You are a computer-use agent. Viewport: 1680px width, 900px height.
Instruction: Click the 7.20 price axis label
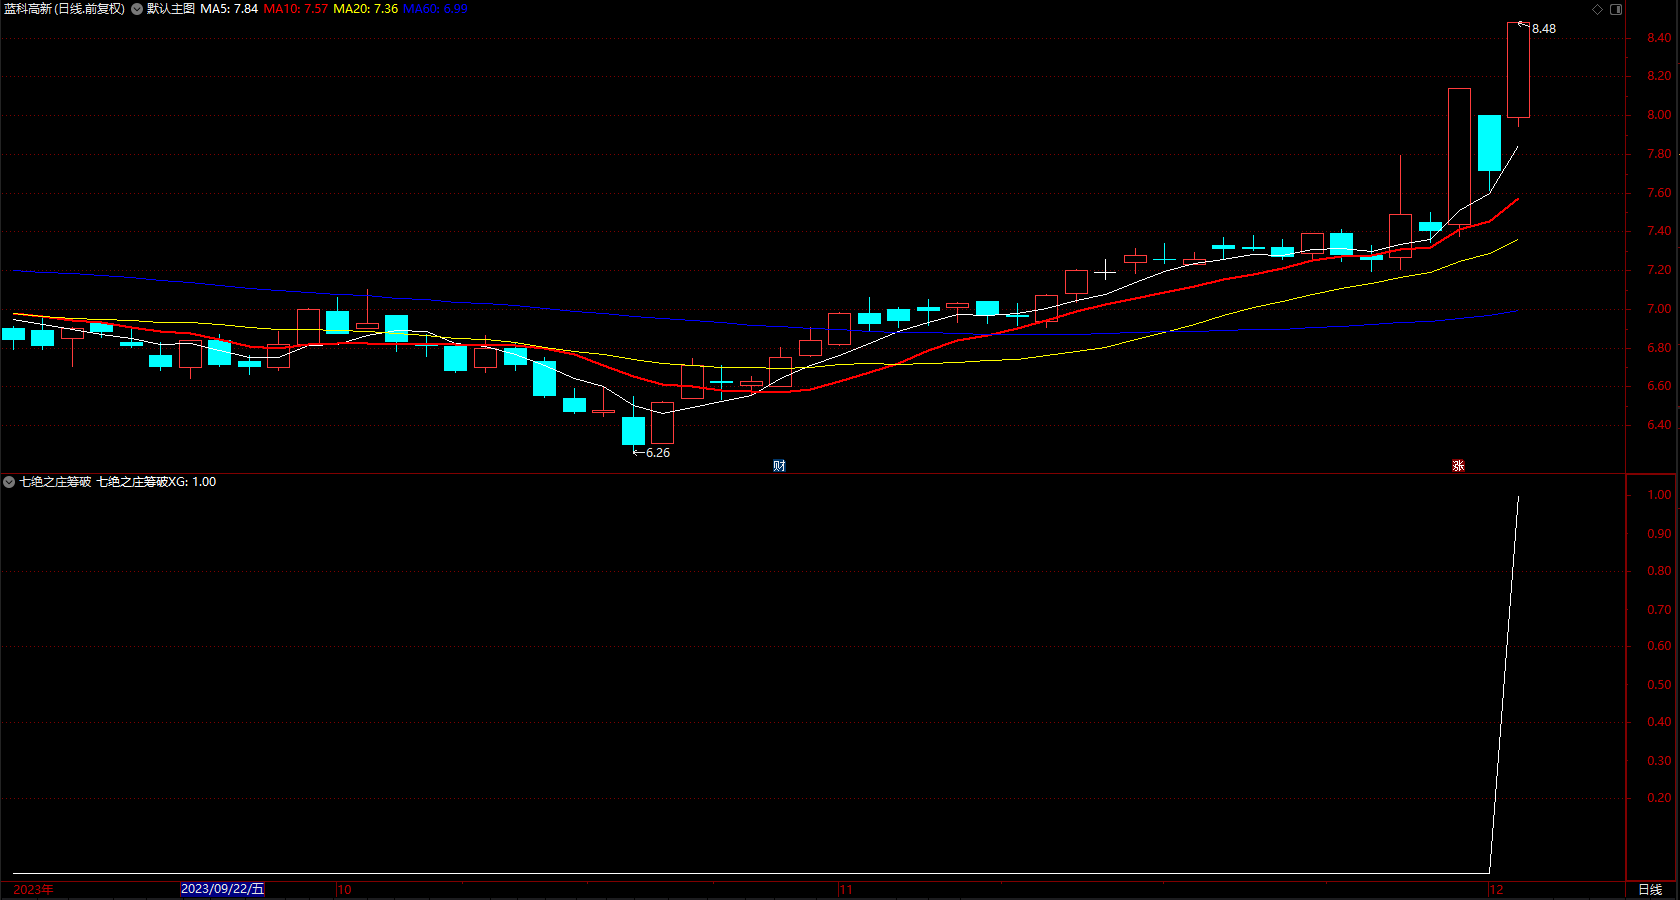pos(1659,270)
